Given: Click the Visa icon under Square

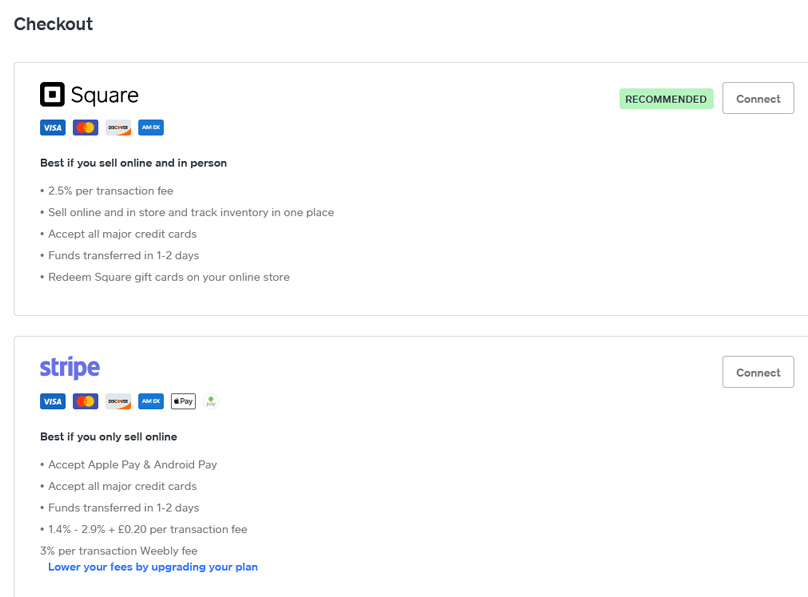Looking at the screenshot, I should 53,128.
